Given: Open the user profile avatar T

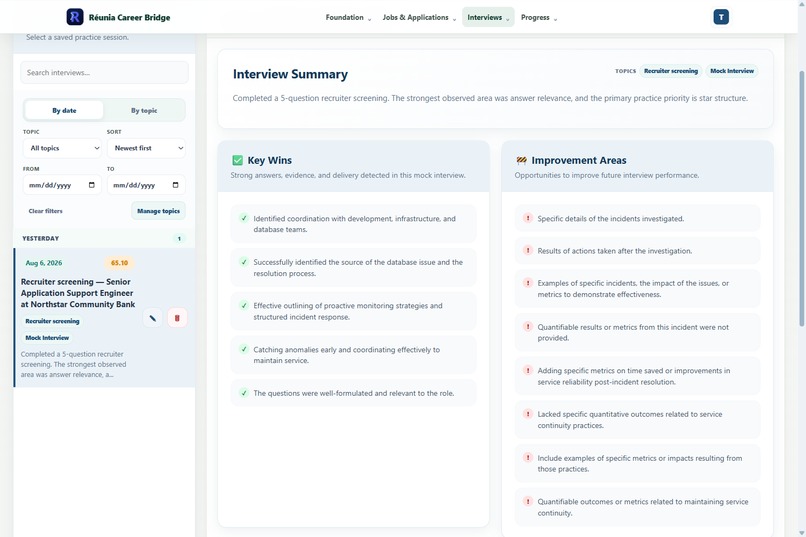Looking at the screenshot, I should pos(721,17).
